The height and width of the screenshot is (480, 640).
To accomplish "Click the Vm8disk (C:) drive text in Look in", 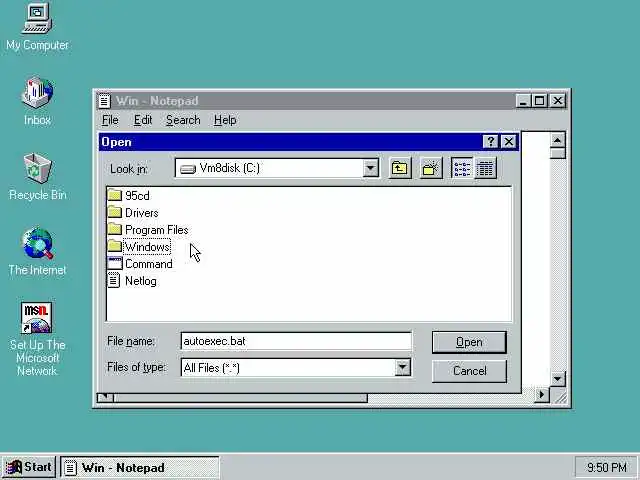I will pos(229,168).
